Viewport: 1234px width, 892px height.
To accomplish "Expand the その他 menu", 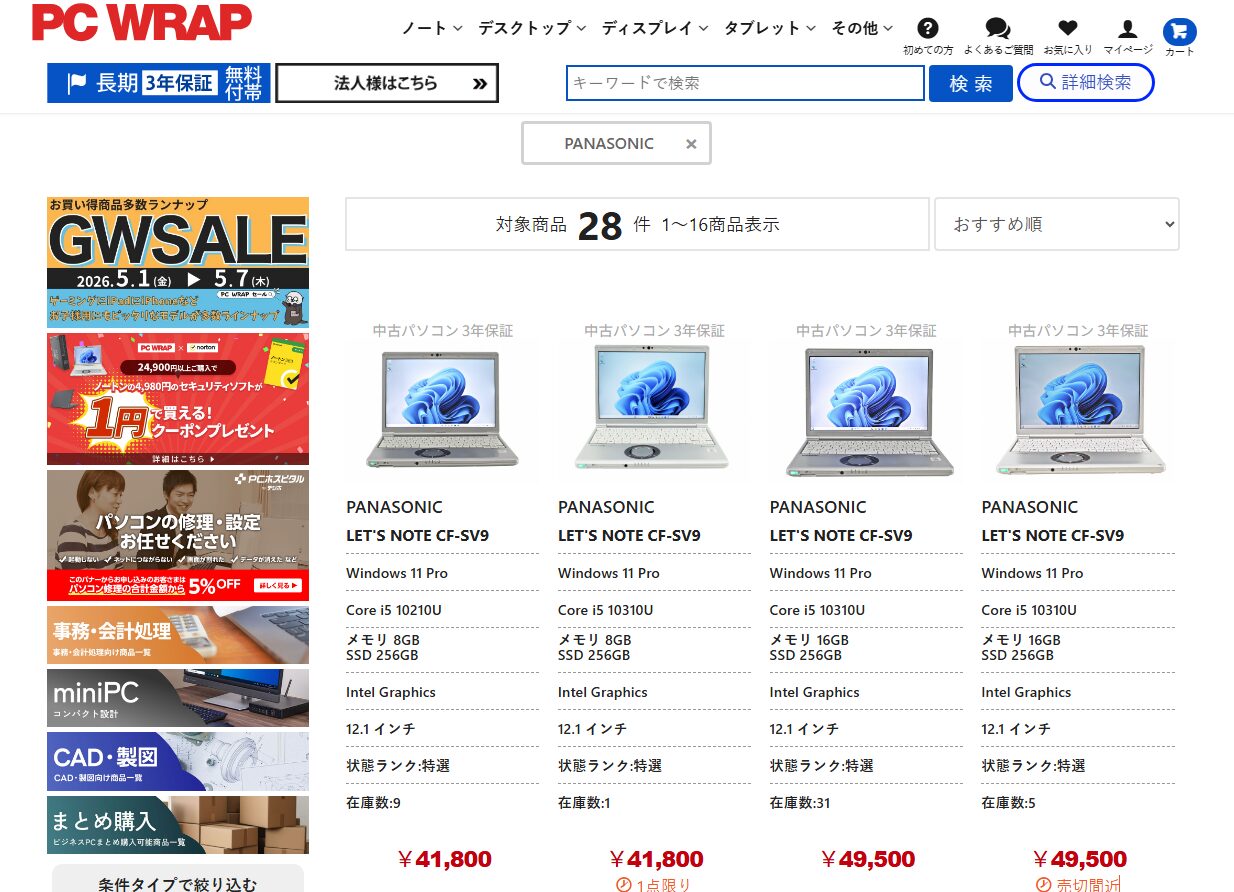I will tap(862, 28).
